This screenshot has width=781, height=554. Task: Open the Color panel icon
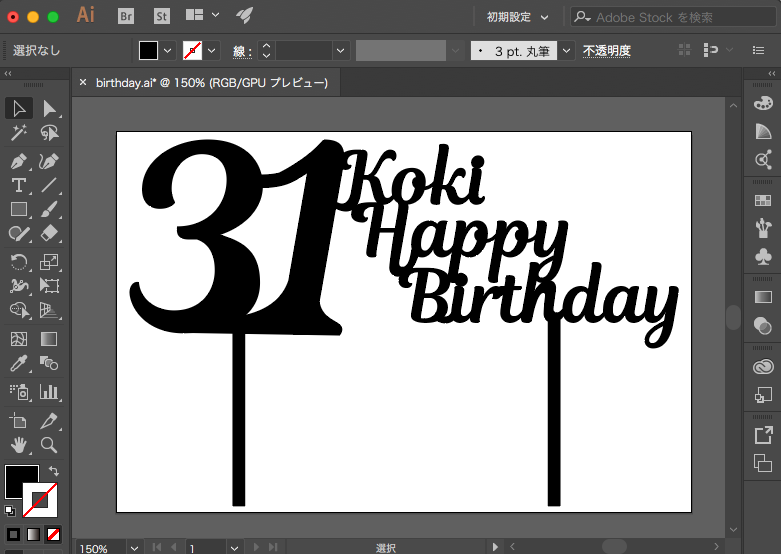pyautogui.click(x=763, y=104)
